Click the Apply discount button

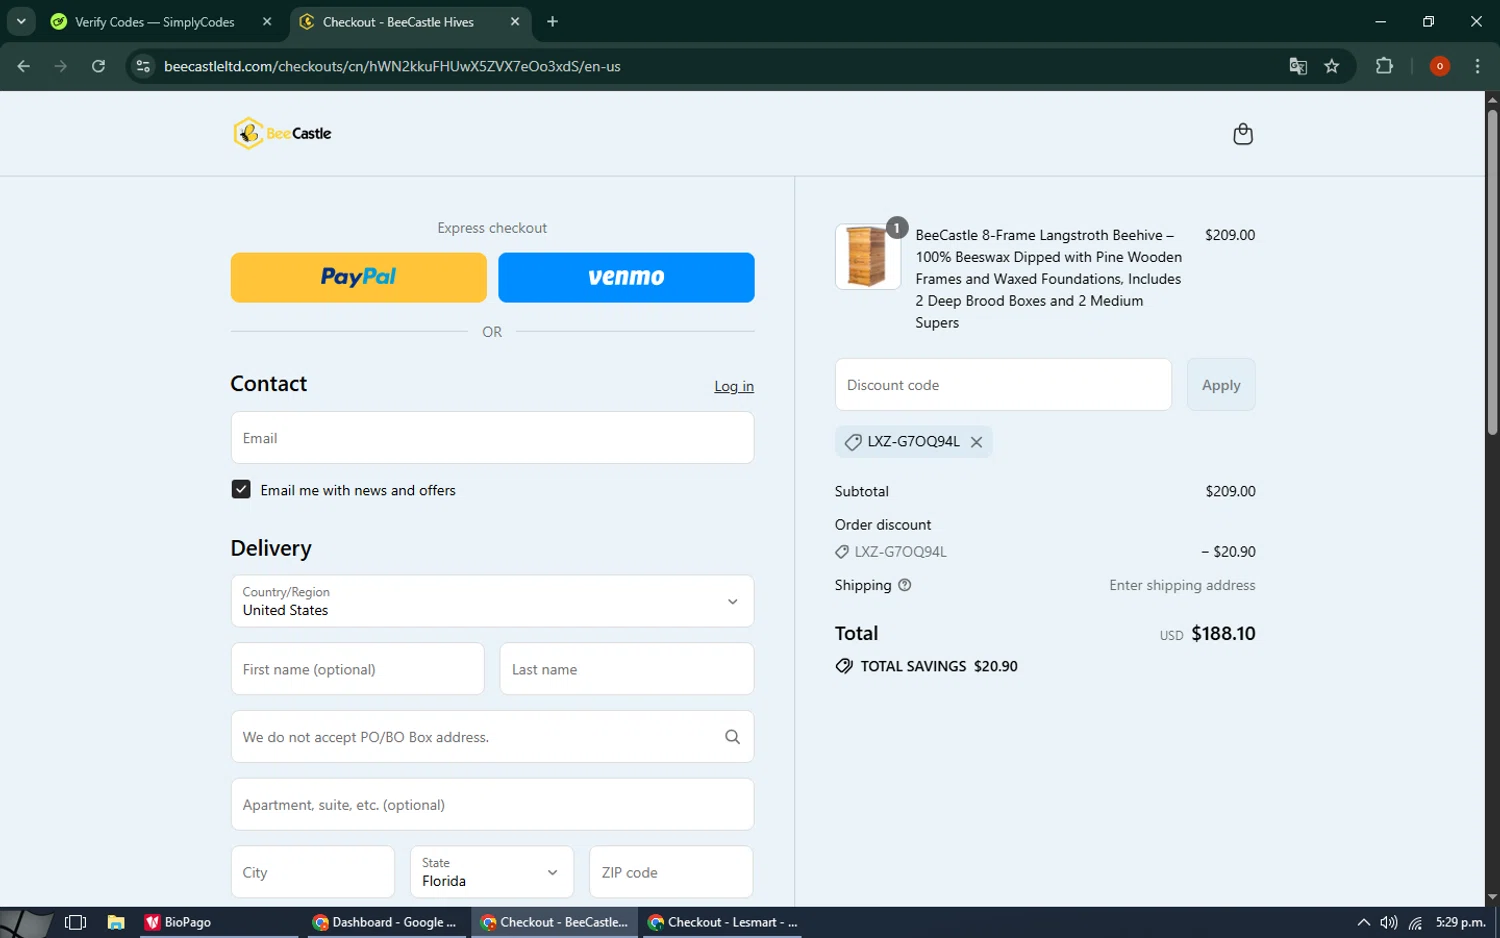point(1221,385)
